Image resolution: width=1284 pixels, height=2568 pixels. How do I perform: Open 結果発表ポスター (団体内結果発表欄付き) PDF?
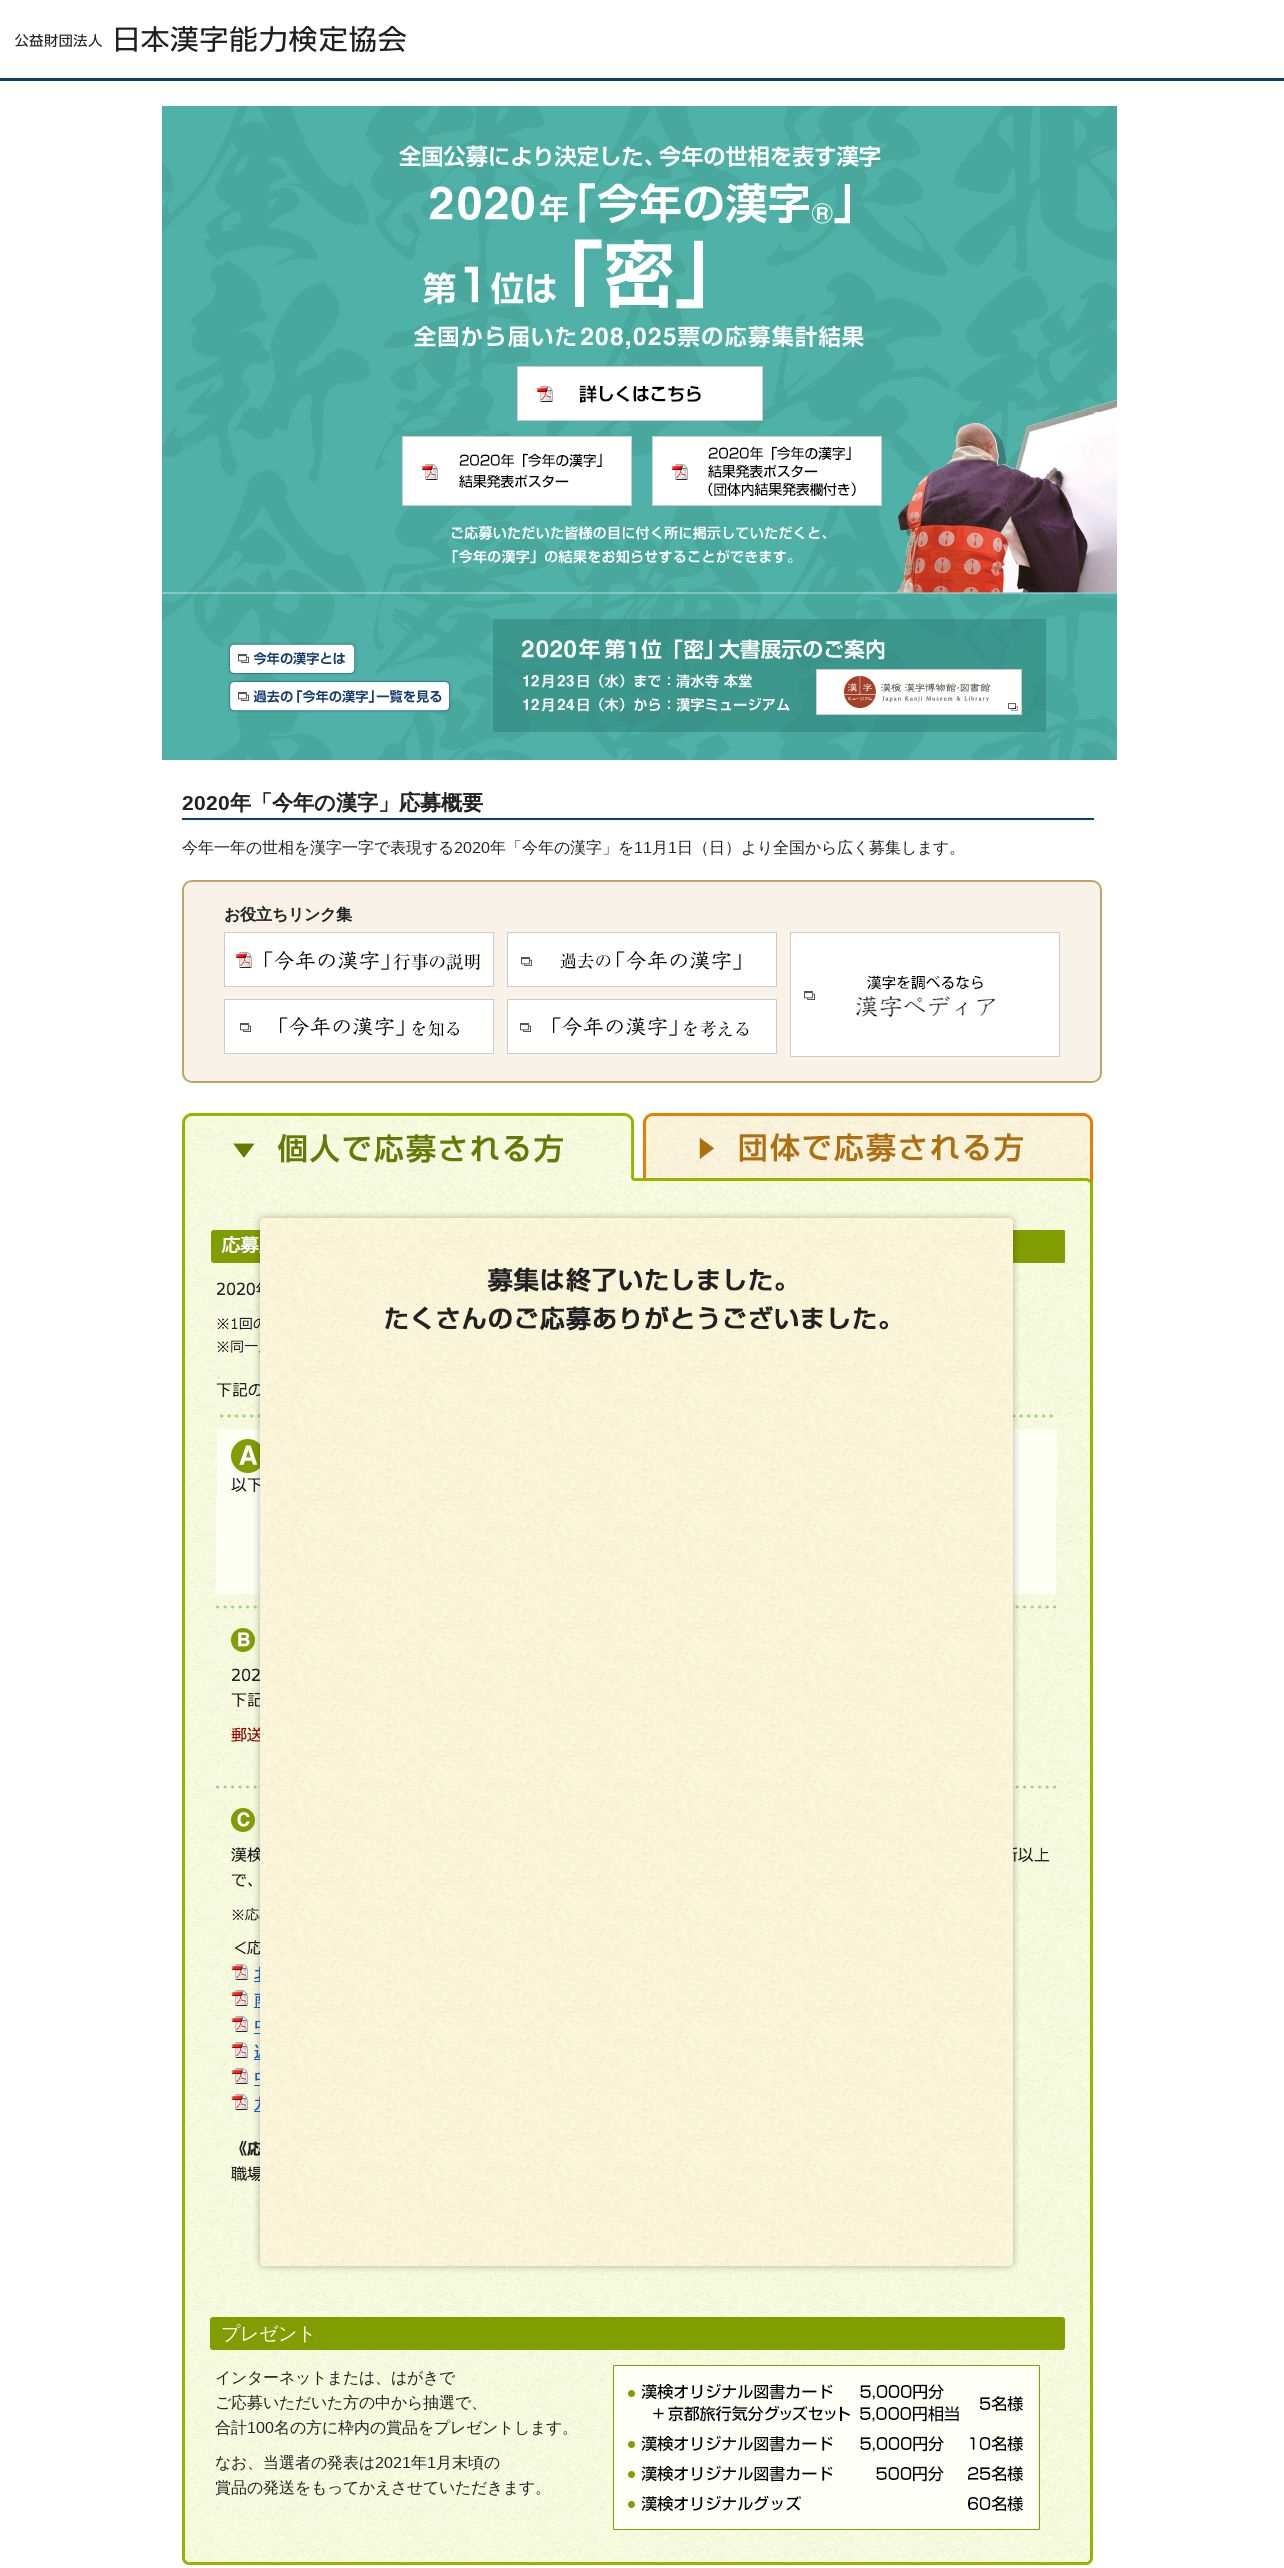[766, 471]
